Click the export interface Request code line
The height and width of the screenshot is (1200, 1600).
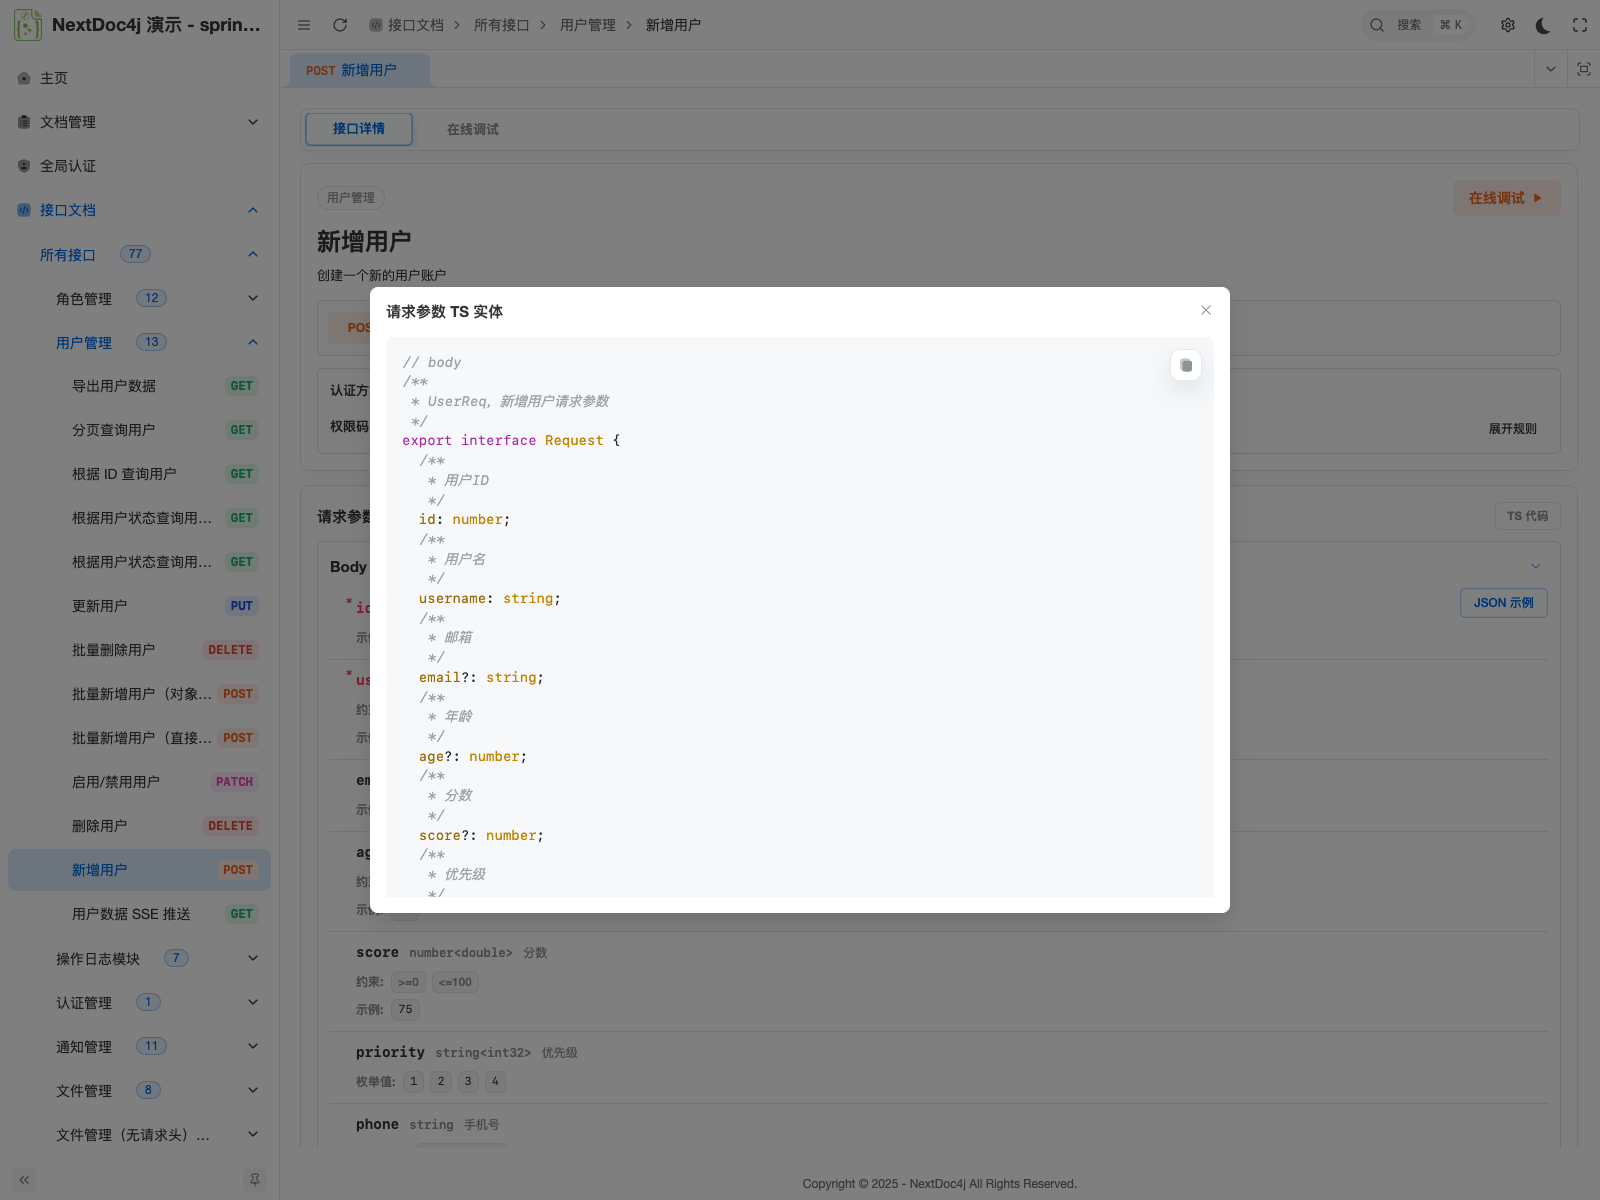coord(511,441)
